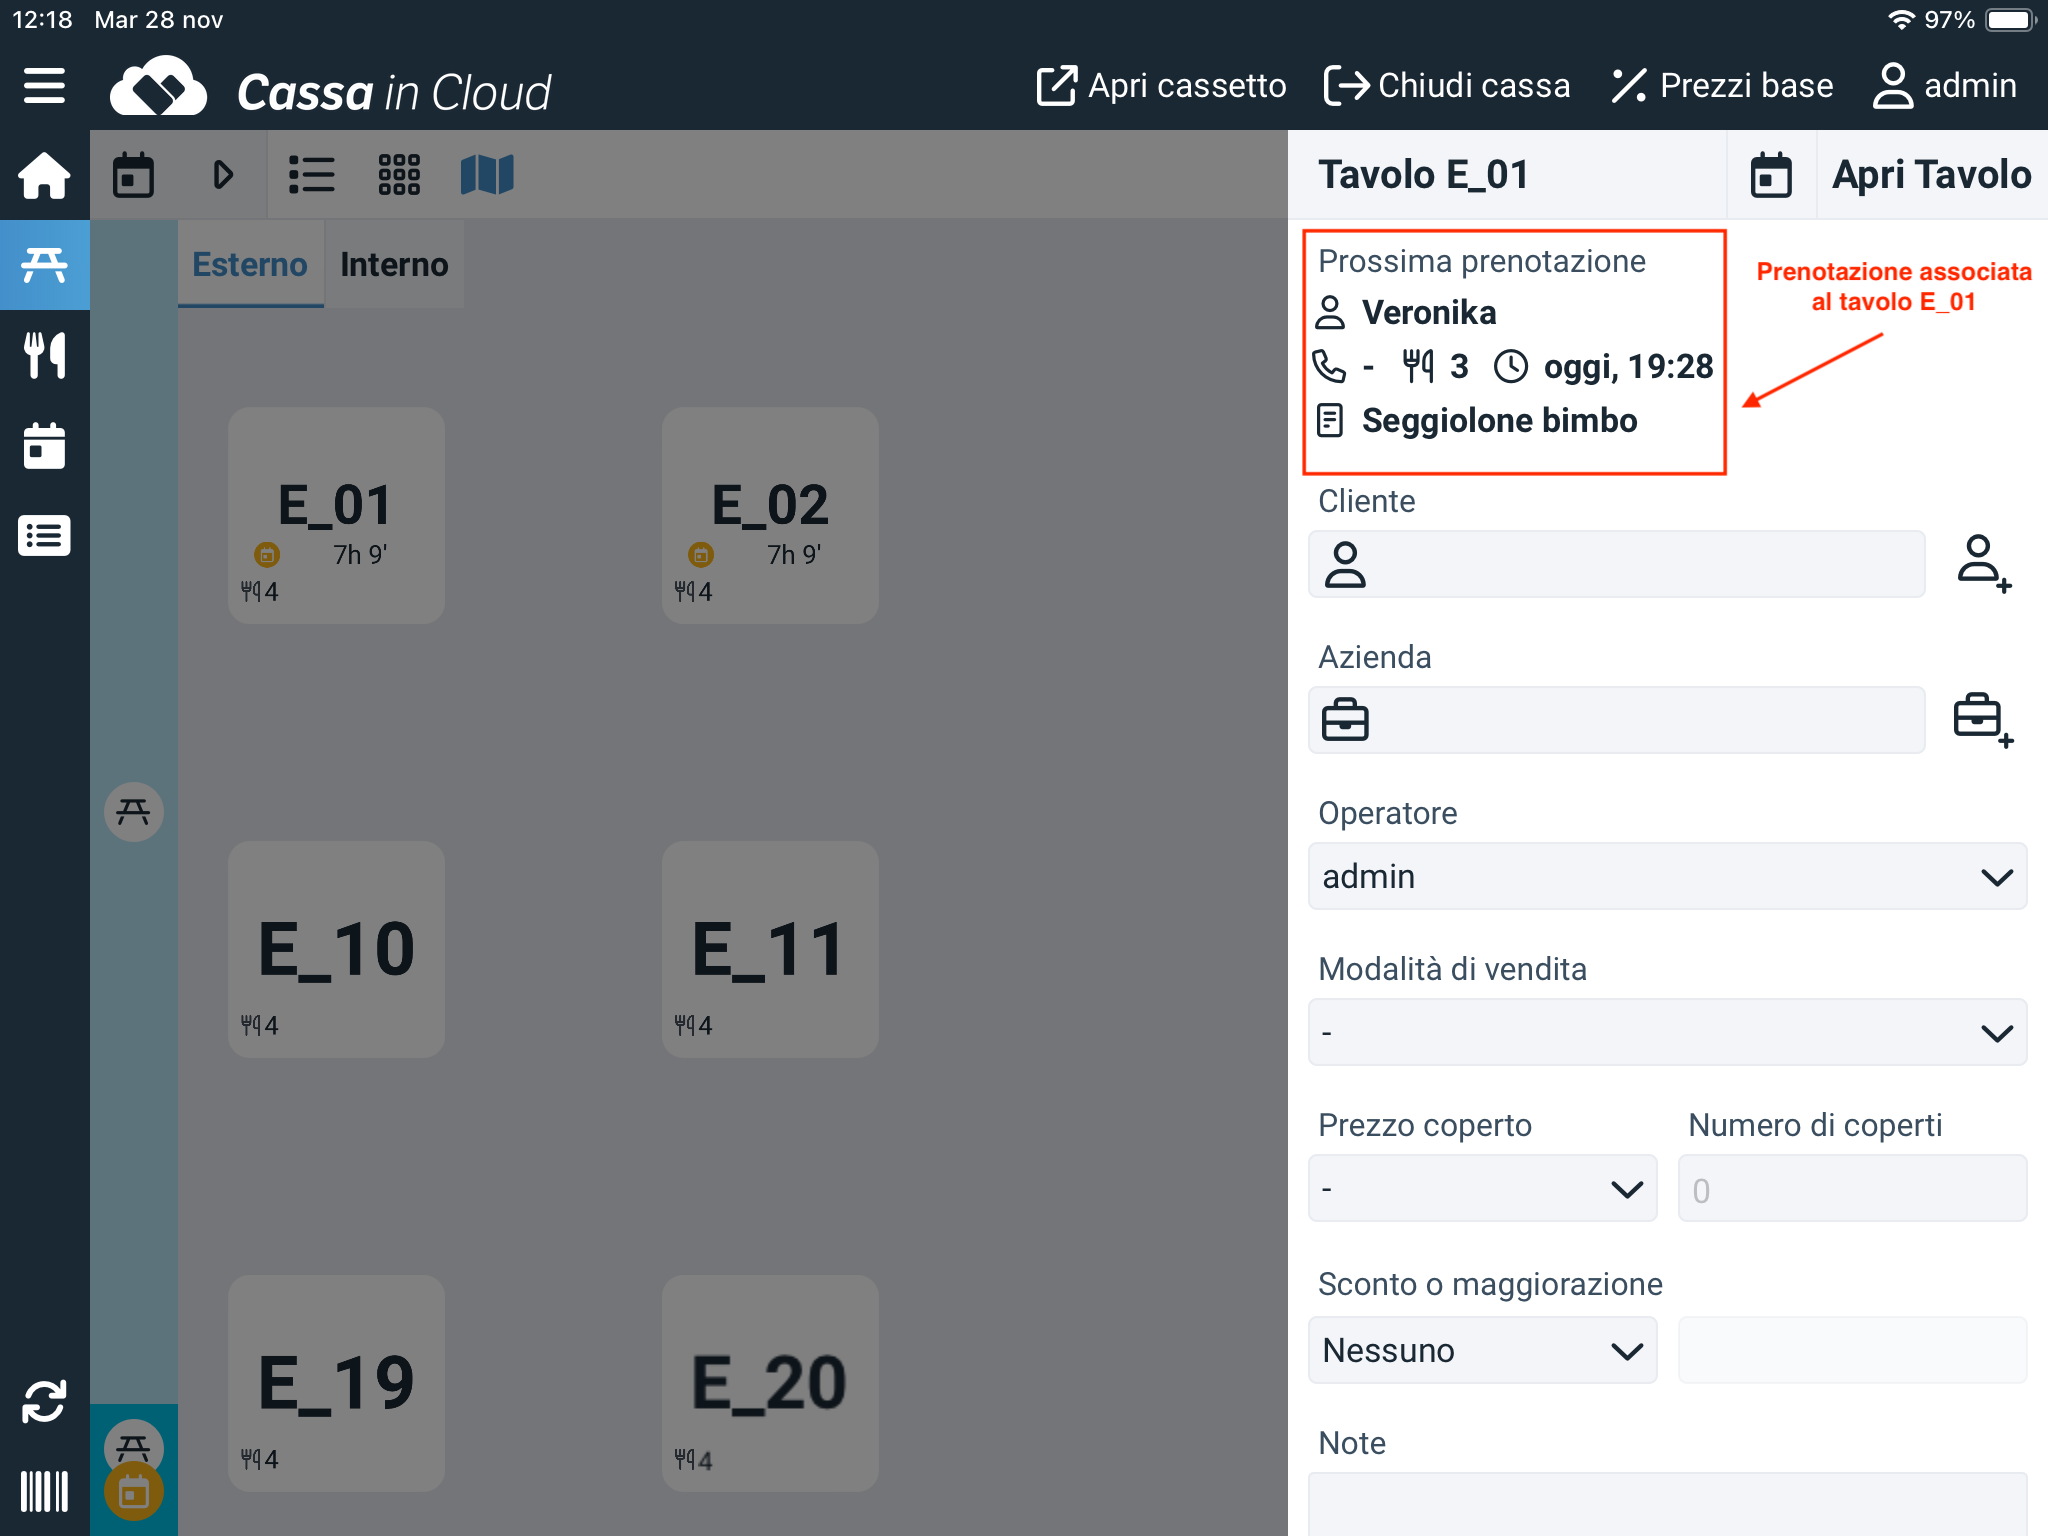
Task: Select the Esterno room tab
Action: point(250,265)
